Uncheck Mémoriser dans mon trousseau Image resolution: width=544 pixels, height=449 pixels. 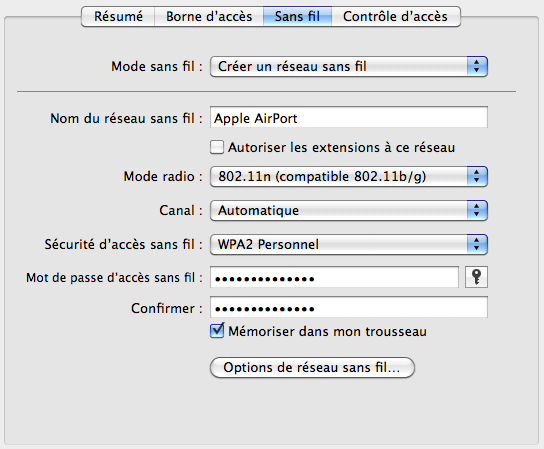click(x=217, y=331)
